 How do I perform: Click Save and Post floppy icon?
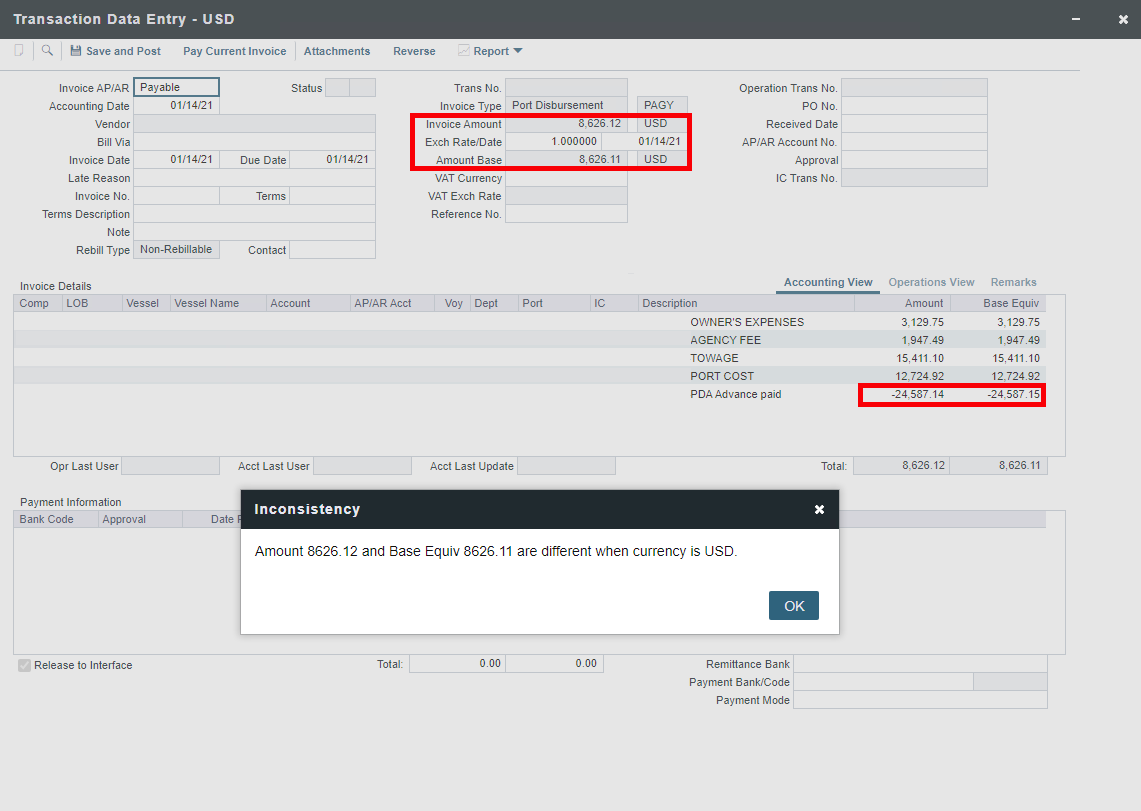pyautogui.click(x=76, y=51)
